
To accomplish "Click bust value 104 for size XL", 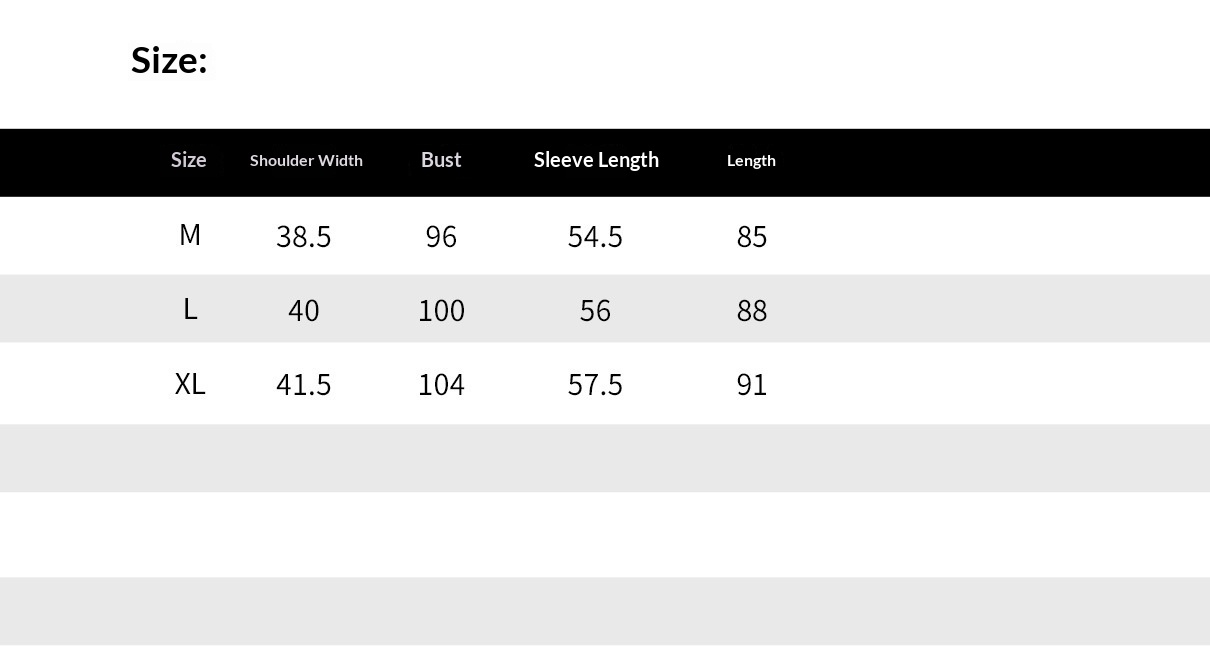I will (x=441, y=384).
